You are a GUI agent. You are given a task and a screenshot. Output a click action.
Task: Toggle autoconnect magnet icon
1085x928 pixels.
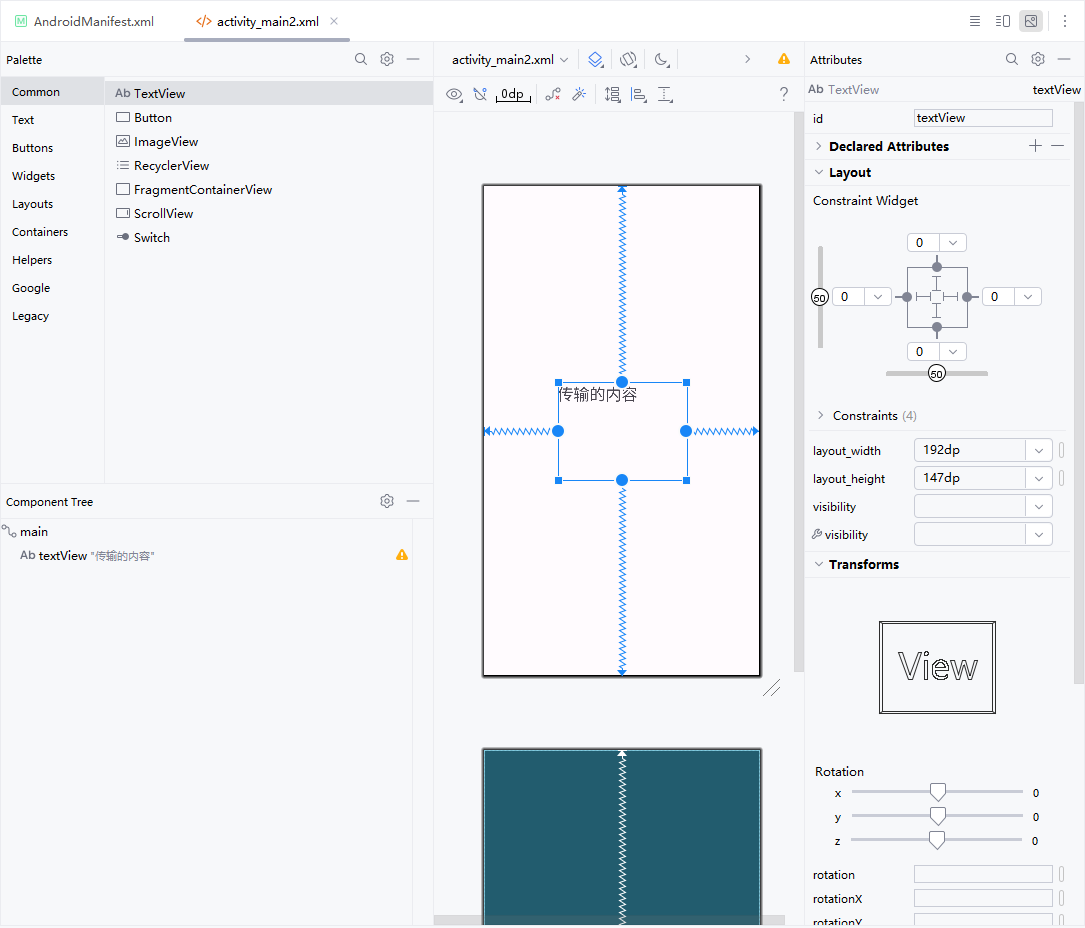point(480,94)
